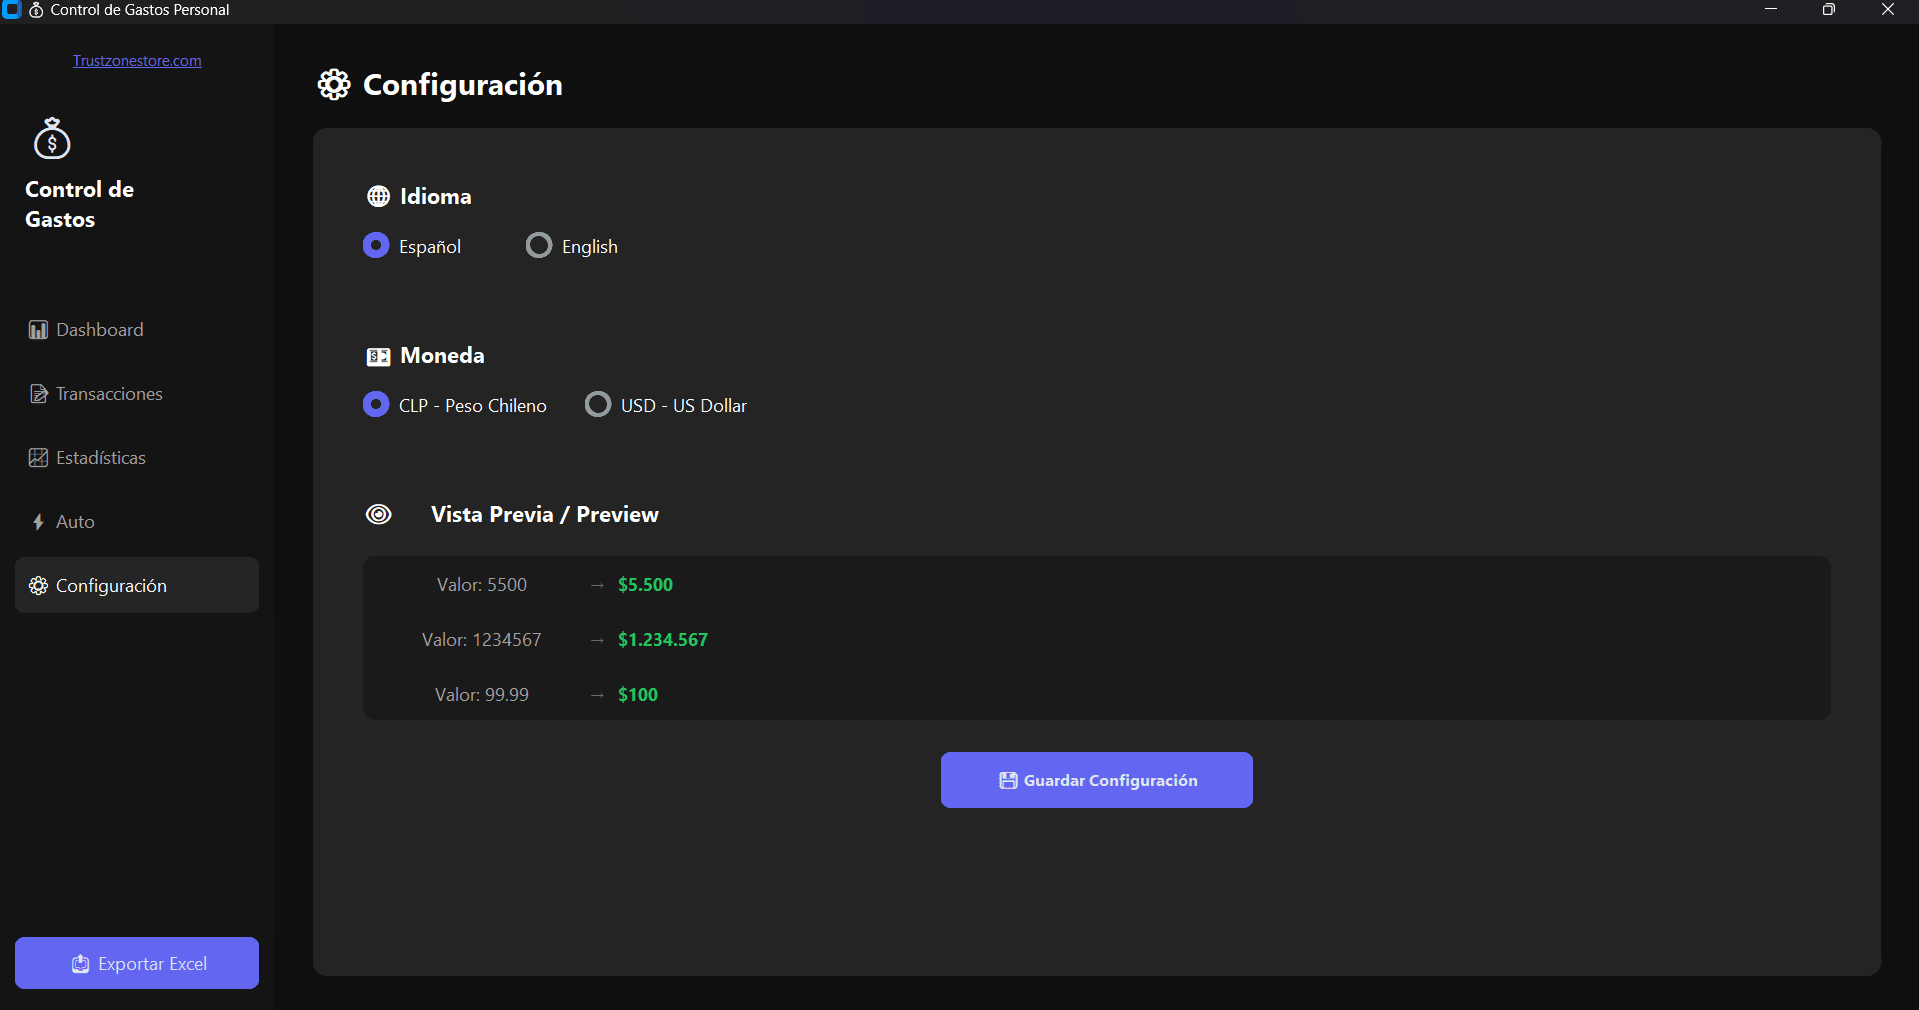Open the Dashboard panel via its bar chart icon

[38, 329]
